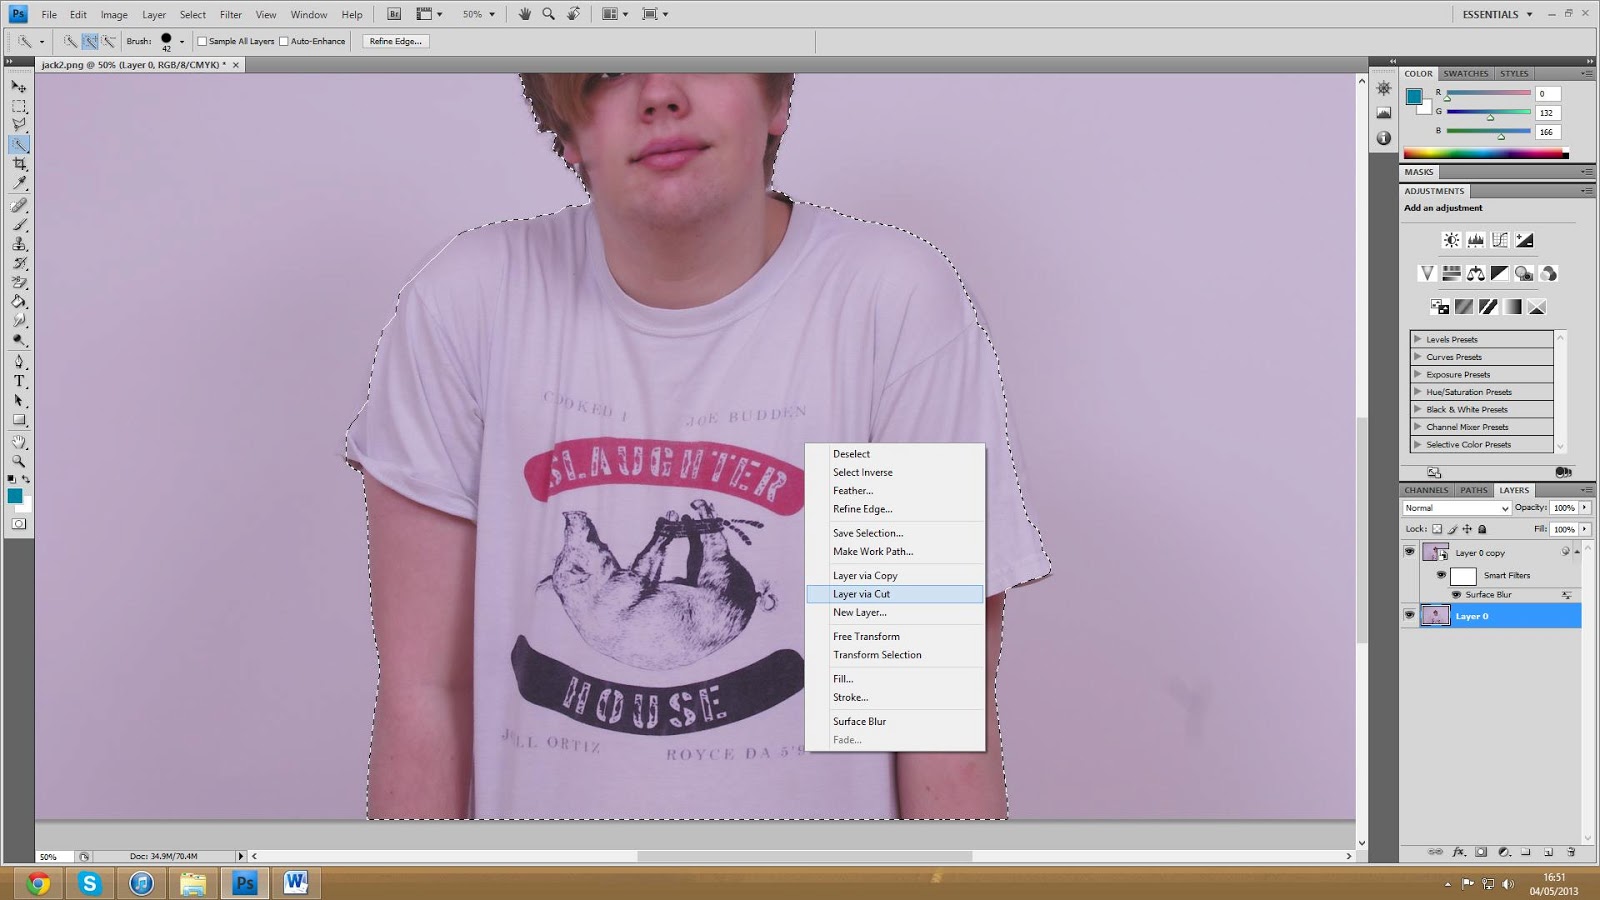1600x900 pixels.
Task: Select the Clone Stamp tool
Action: 18,244
